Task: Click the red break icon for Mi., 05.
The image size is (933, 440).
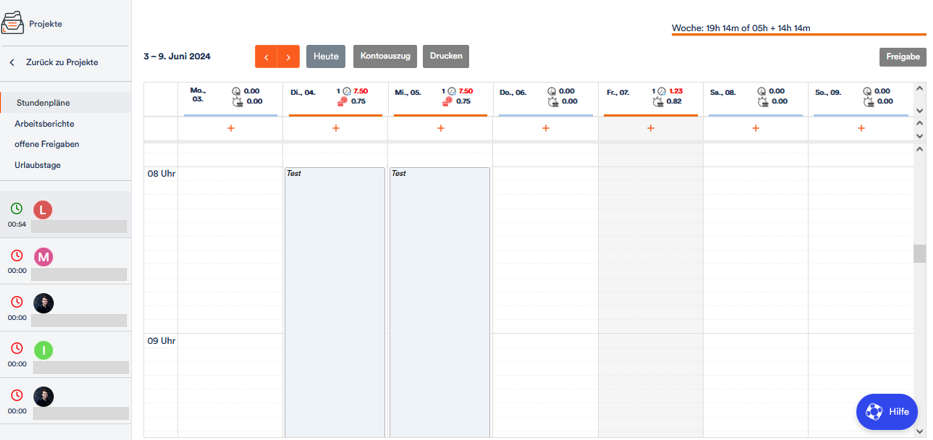Action: point(447,101)
